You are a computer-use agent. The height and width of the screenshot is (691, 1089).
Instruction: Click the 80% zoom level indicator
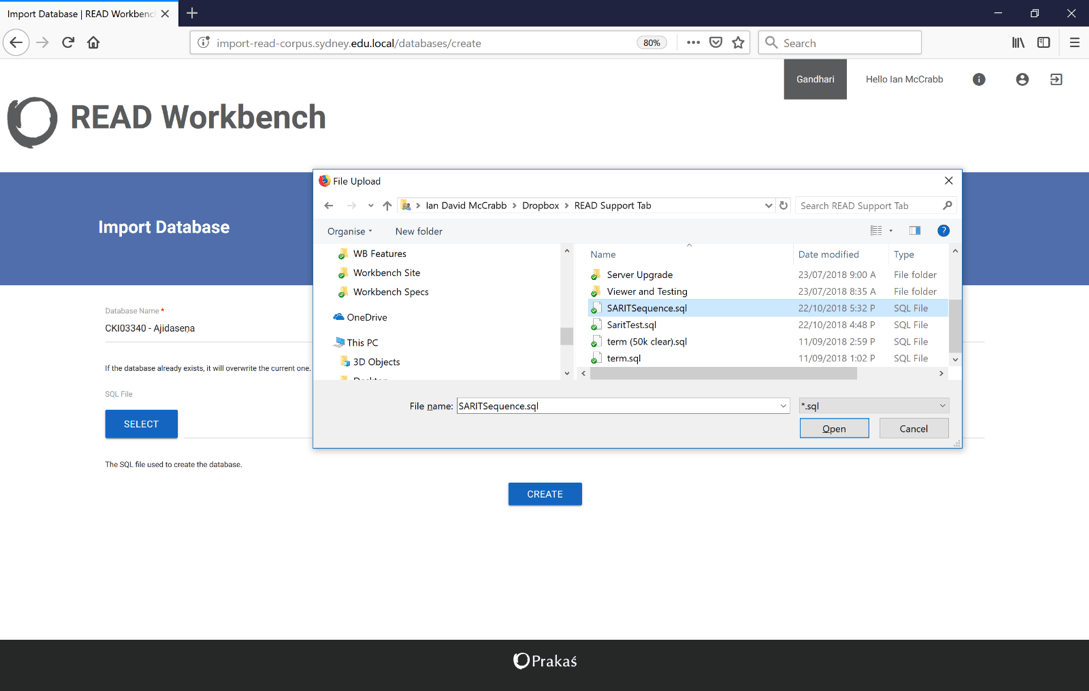(651, 42)
